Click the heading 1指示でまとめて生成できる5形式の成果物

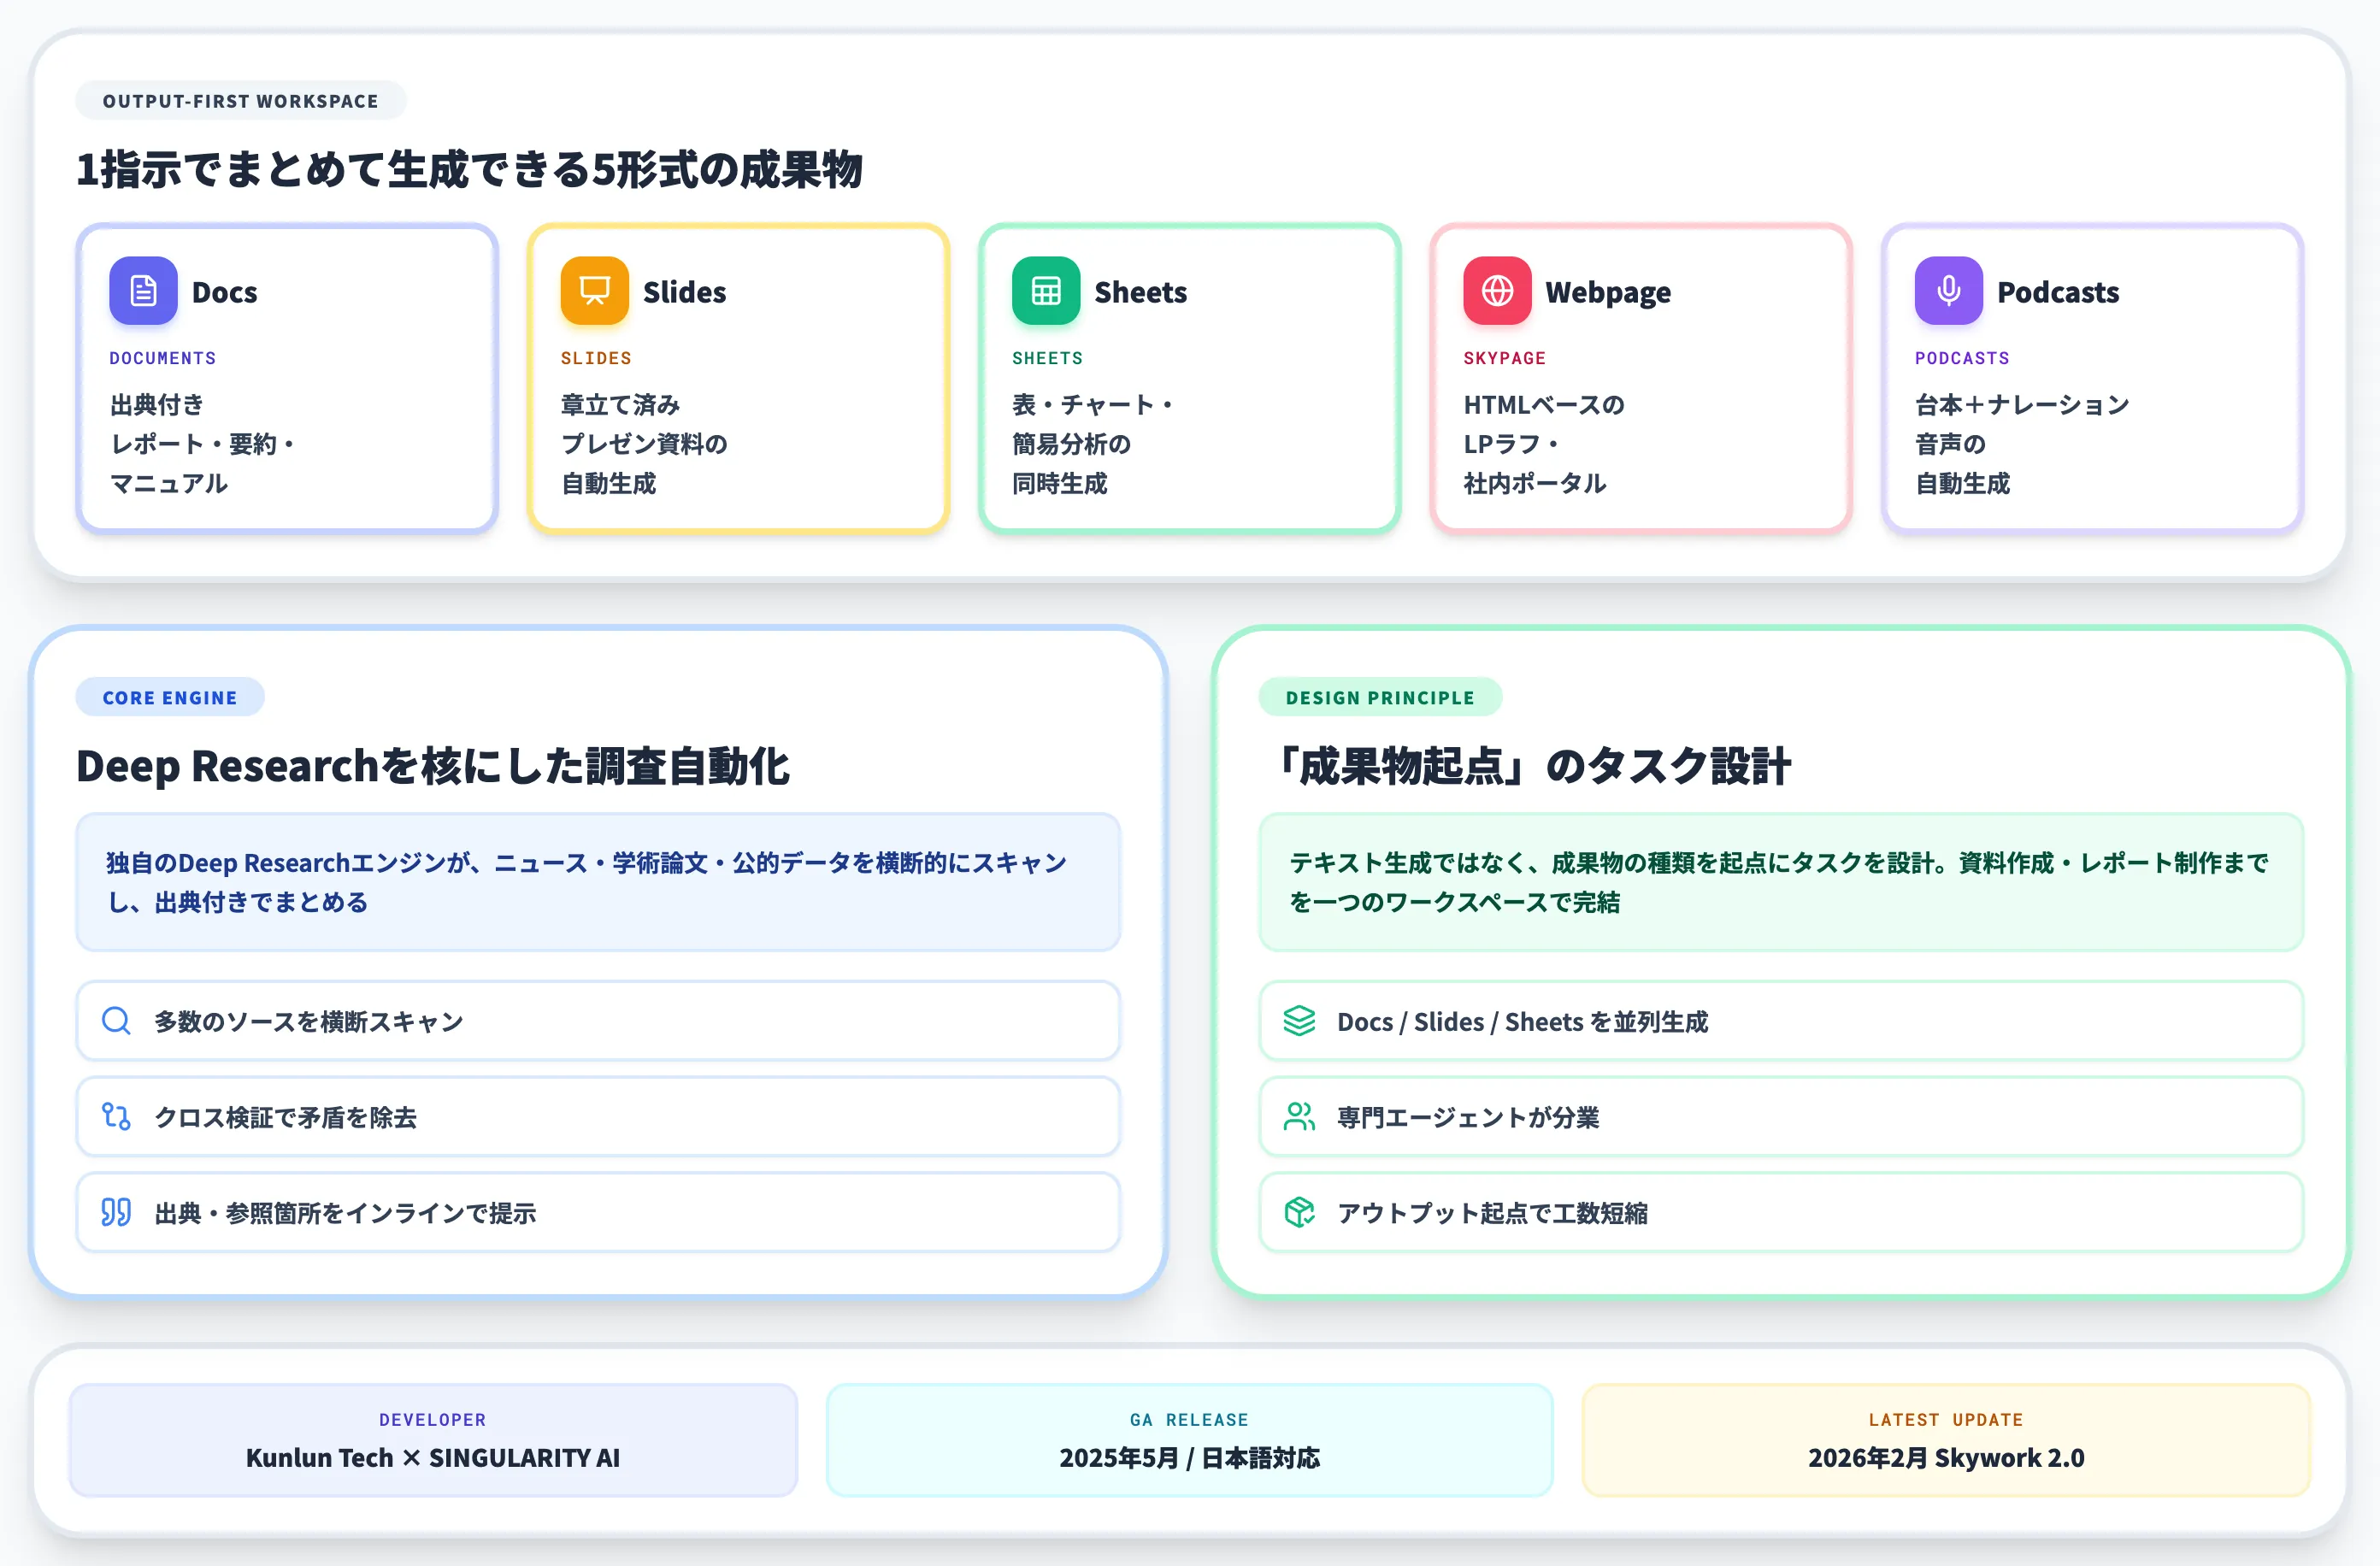point(469,169)
